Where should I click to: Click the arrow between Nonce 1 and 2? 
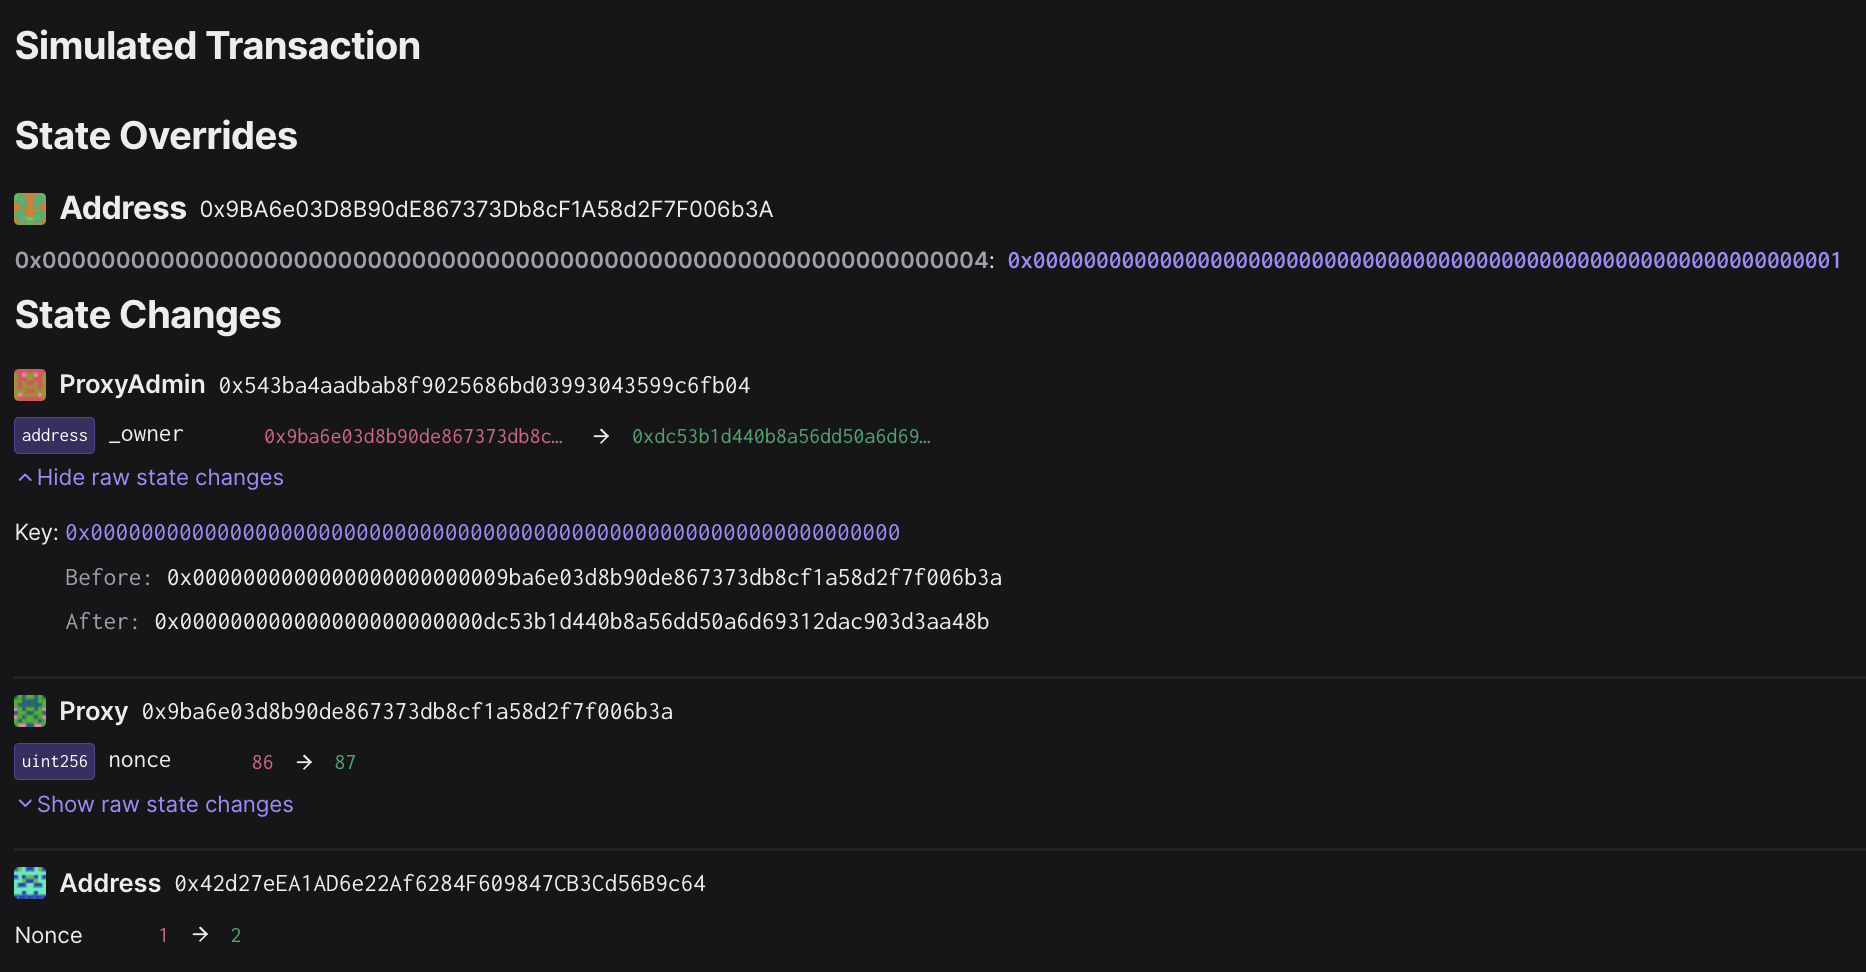(200, 934)
